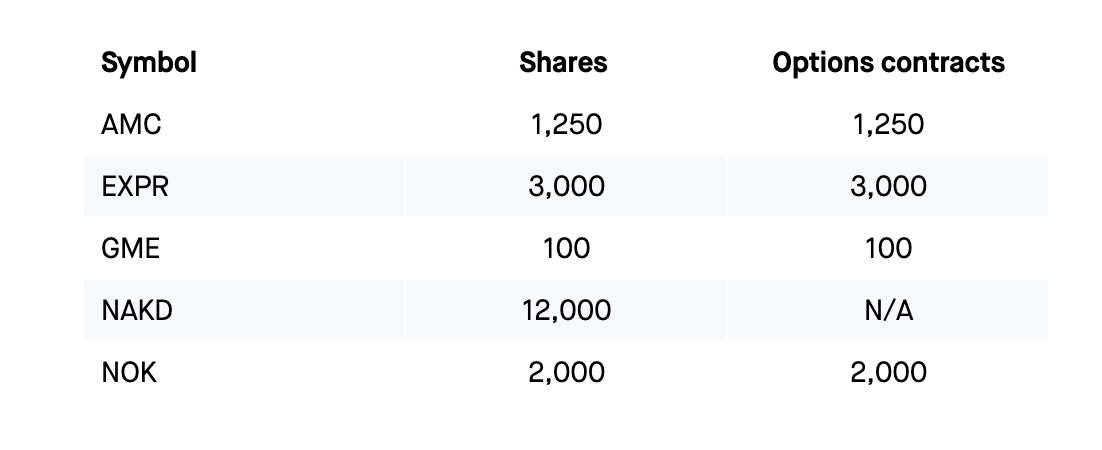Select the NOK symbol cell
This screenshot has width=1102, height=450.
(129, 372)
